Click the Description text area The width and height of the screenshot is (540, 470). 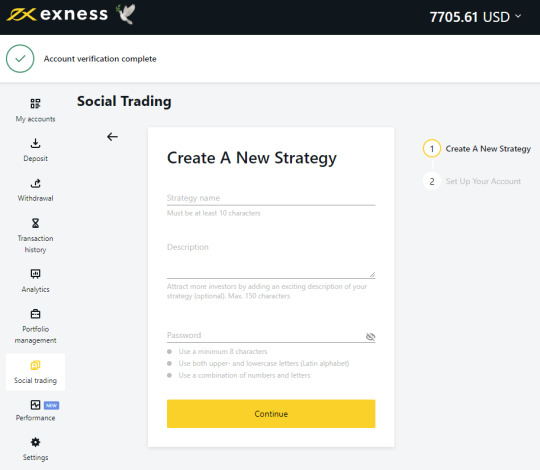(x=271, y=260)
